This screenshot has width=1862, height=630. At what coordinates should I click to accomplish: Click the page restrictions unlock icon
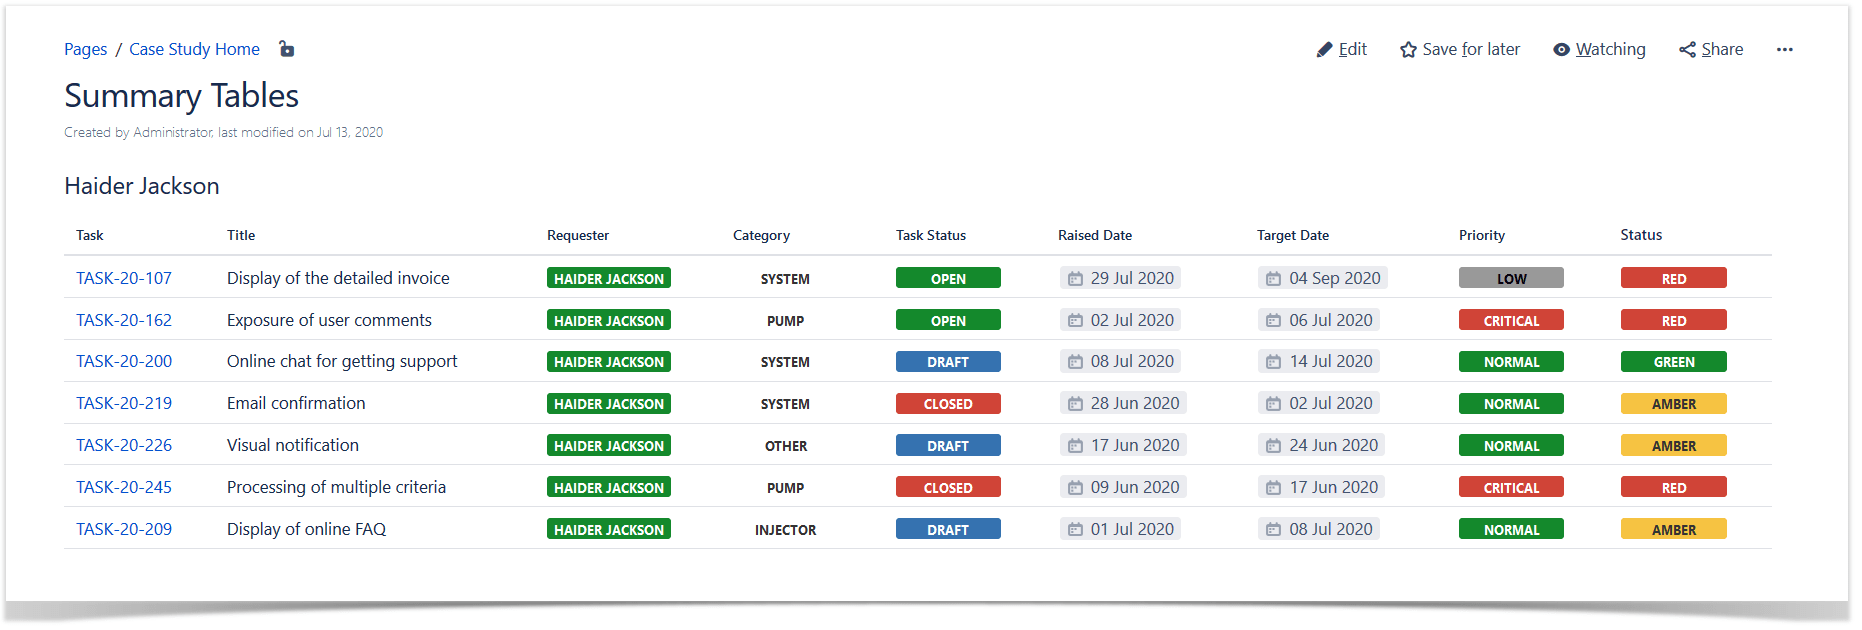[286, 49]
